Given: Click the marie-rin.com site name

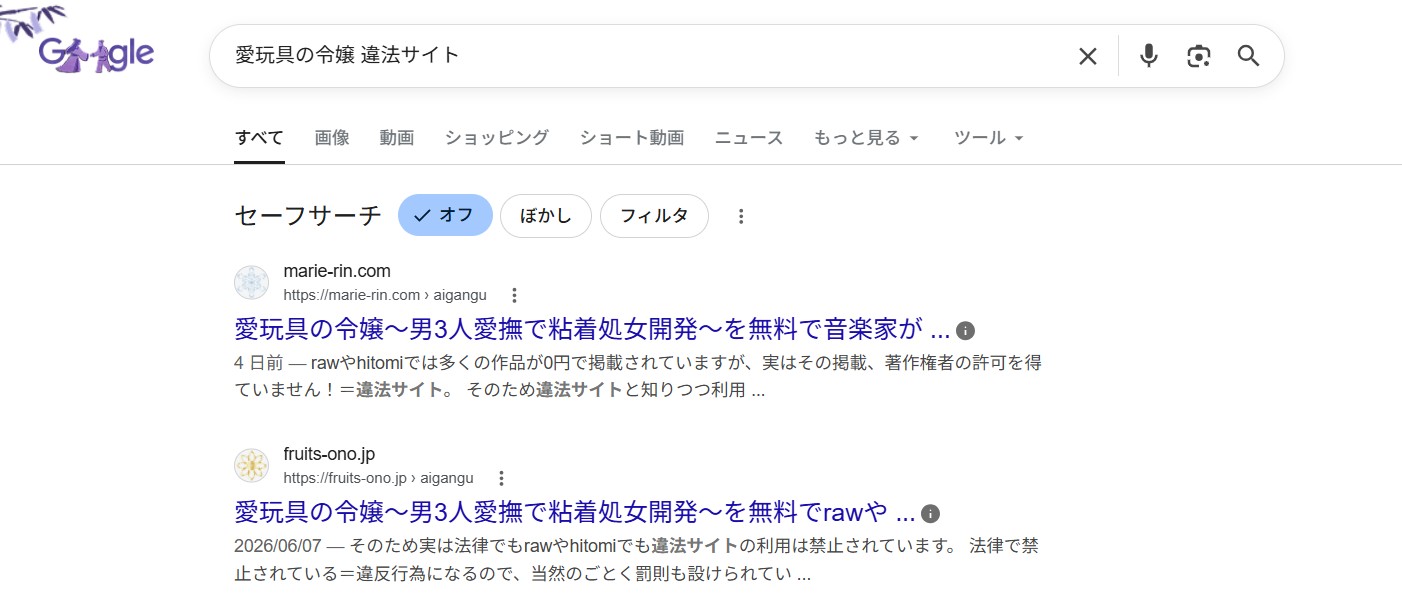Looking at the screenshot, I should (337, 271).
